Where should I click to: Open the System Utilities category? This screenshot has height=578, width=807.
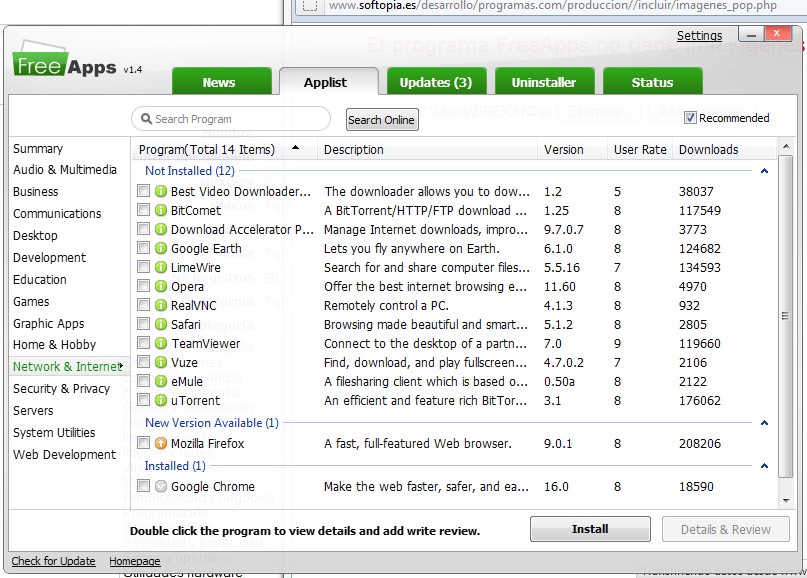54,432
